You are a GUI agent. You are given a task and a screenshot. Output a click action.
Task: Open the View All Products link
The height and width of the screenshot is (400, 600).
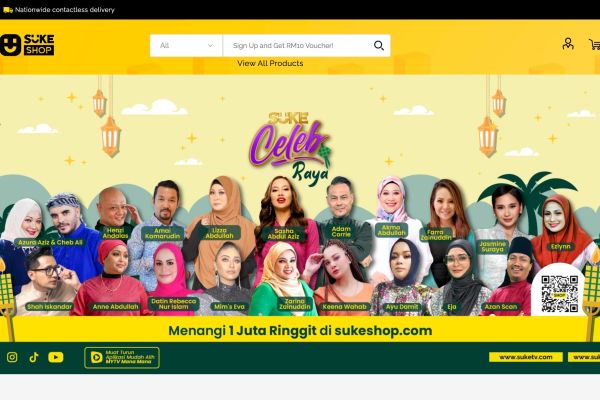coord(270,63)
